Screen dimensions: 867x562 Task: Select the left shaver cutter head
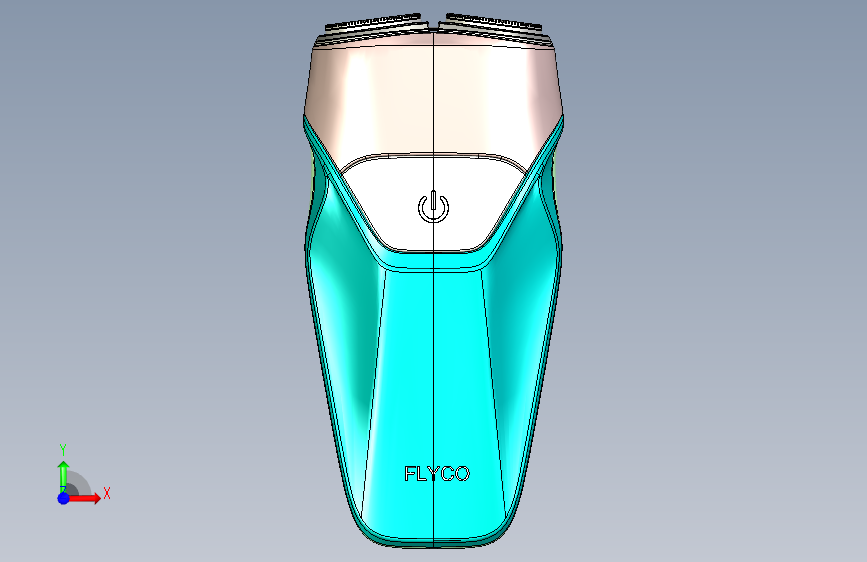374,28
